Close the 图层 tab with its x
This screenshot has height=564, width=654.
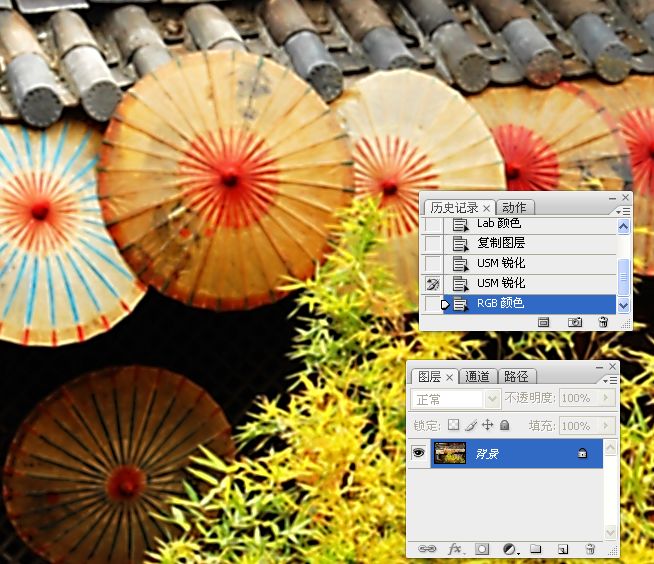pos(449,378)
